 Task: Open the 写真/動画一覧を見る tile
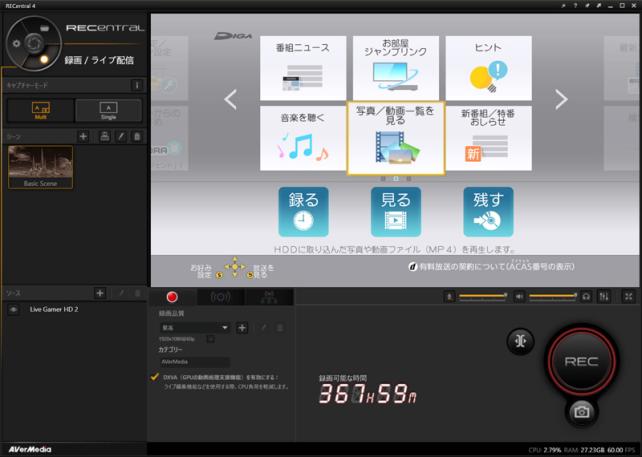click(x=396, y=138)
